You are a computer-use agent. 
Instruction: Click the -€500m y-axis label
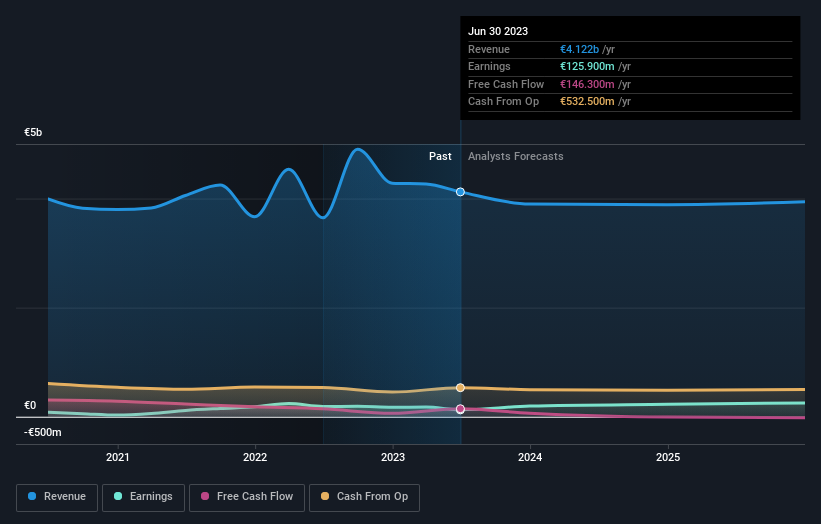[42, 432]
